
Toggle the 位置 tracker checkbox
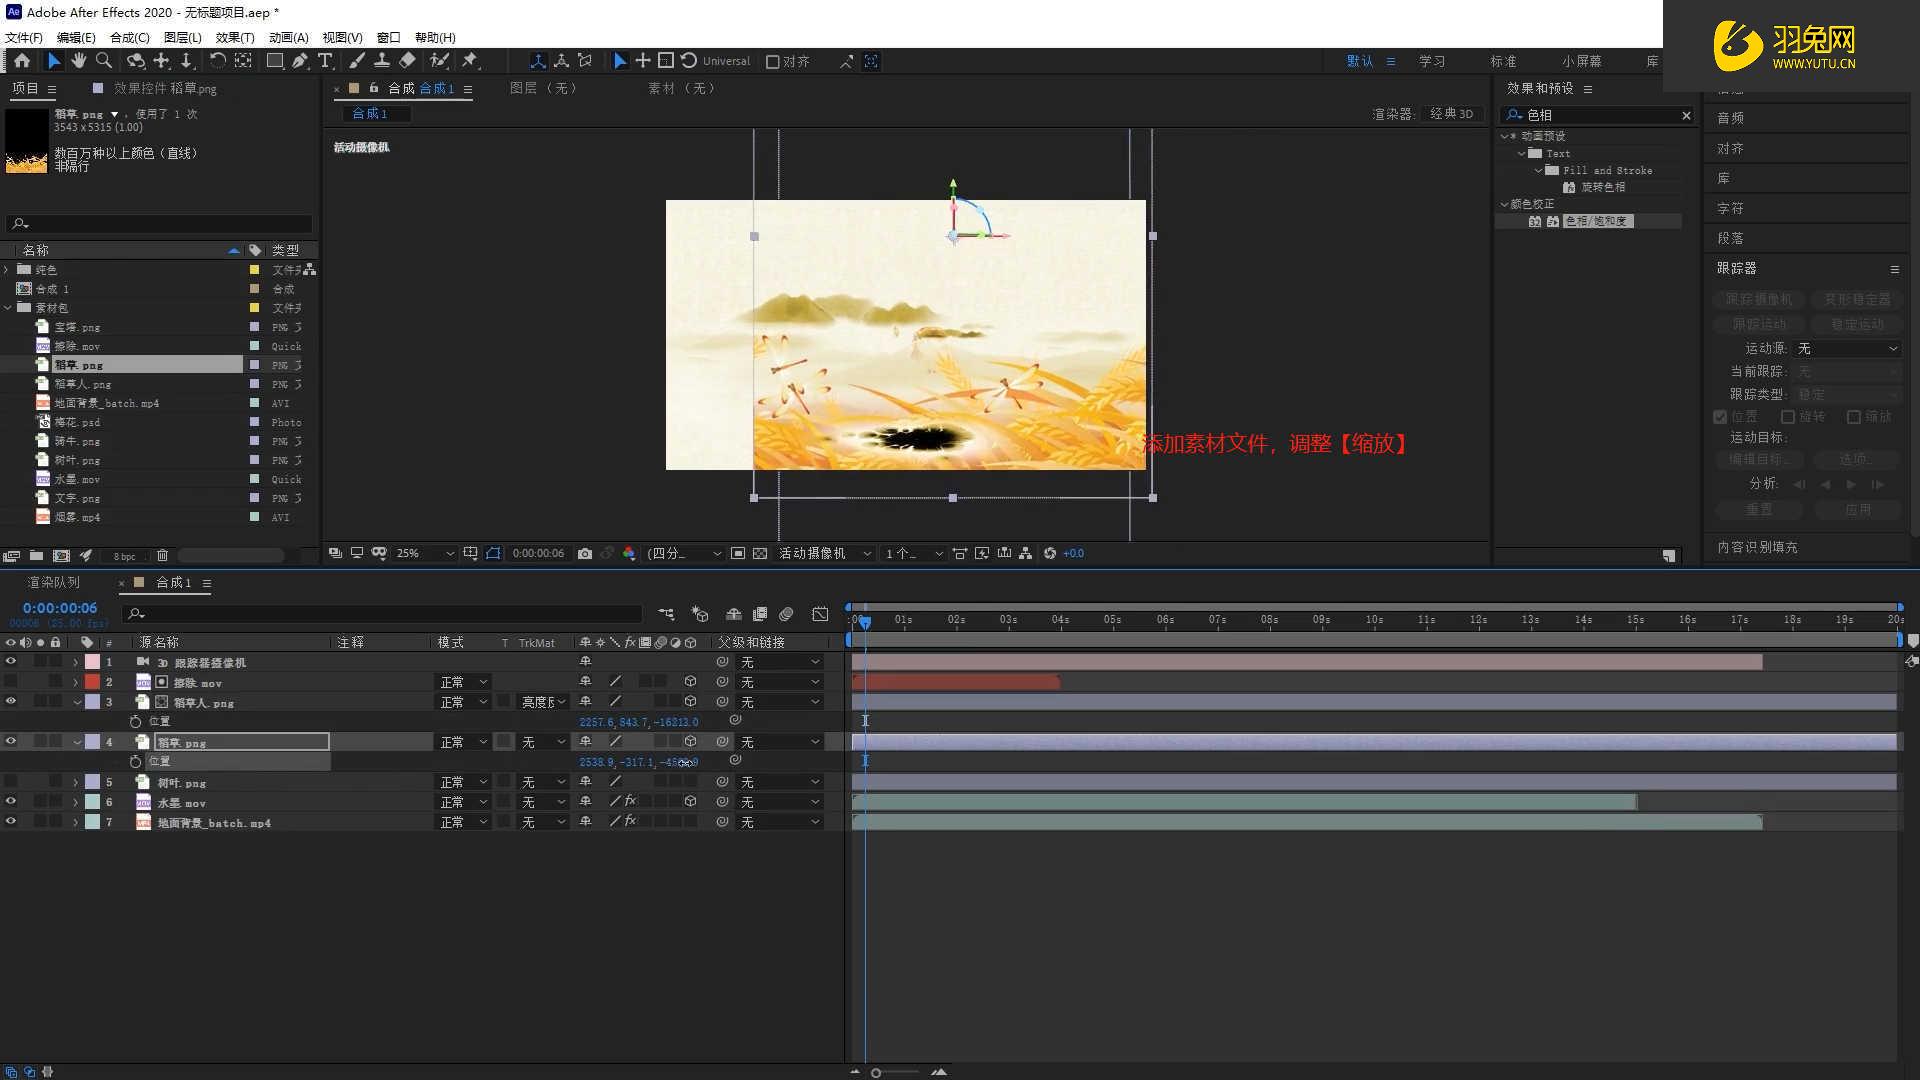1720,417
